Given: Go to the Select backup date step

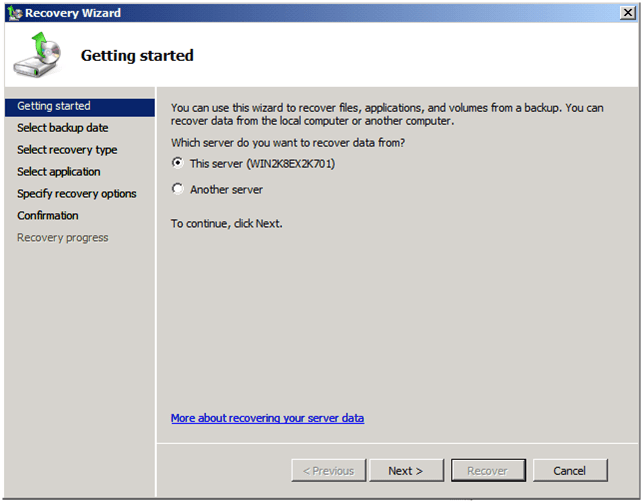Looking at the screenshot, I should click(x=63, y=128).
